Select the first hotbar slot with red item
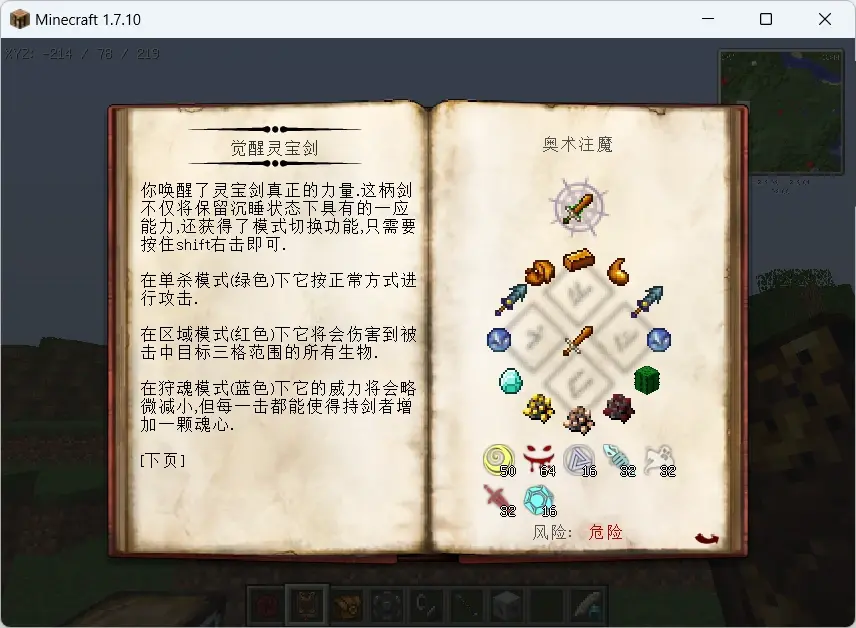This screenshot has height=628, width=856. click(267, 605)
